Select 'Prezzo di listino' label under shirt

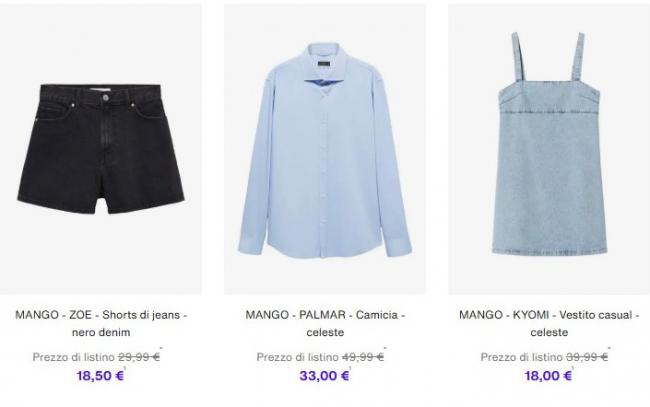298,357
